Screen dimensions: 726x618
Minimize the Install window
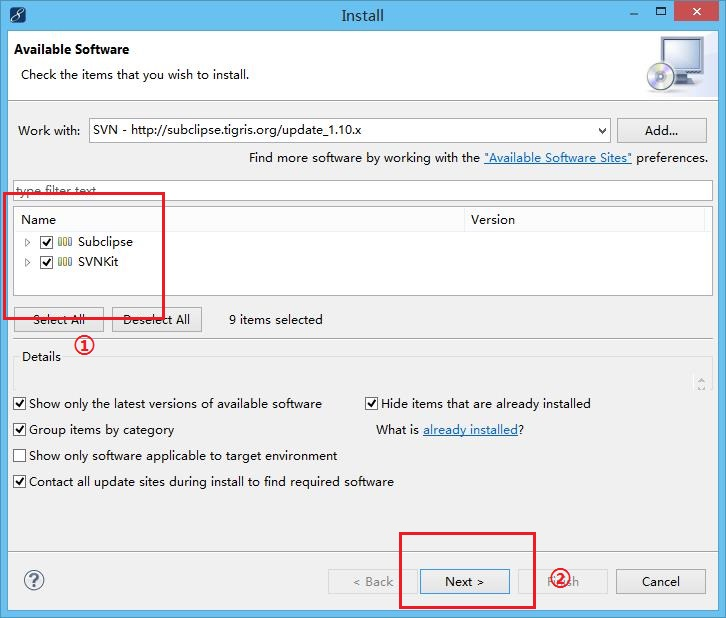(634, 13)
